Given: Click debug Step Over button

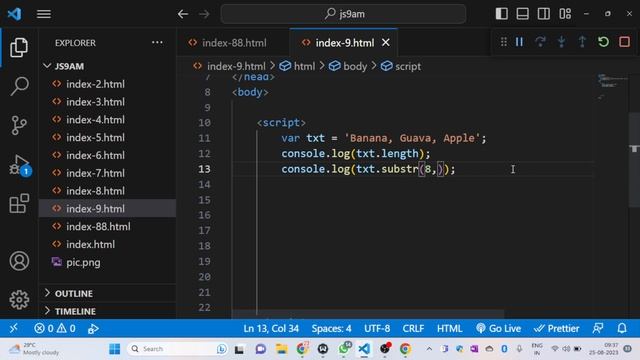Looking at the screenshot, I should [x=540, y=42].
